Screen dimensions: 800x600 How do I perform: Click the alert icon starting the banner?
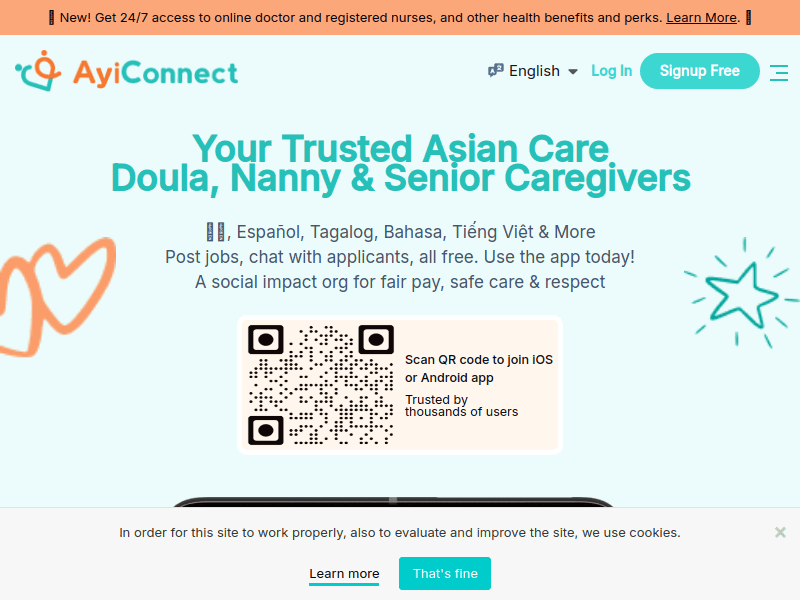[52, 18]
